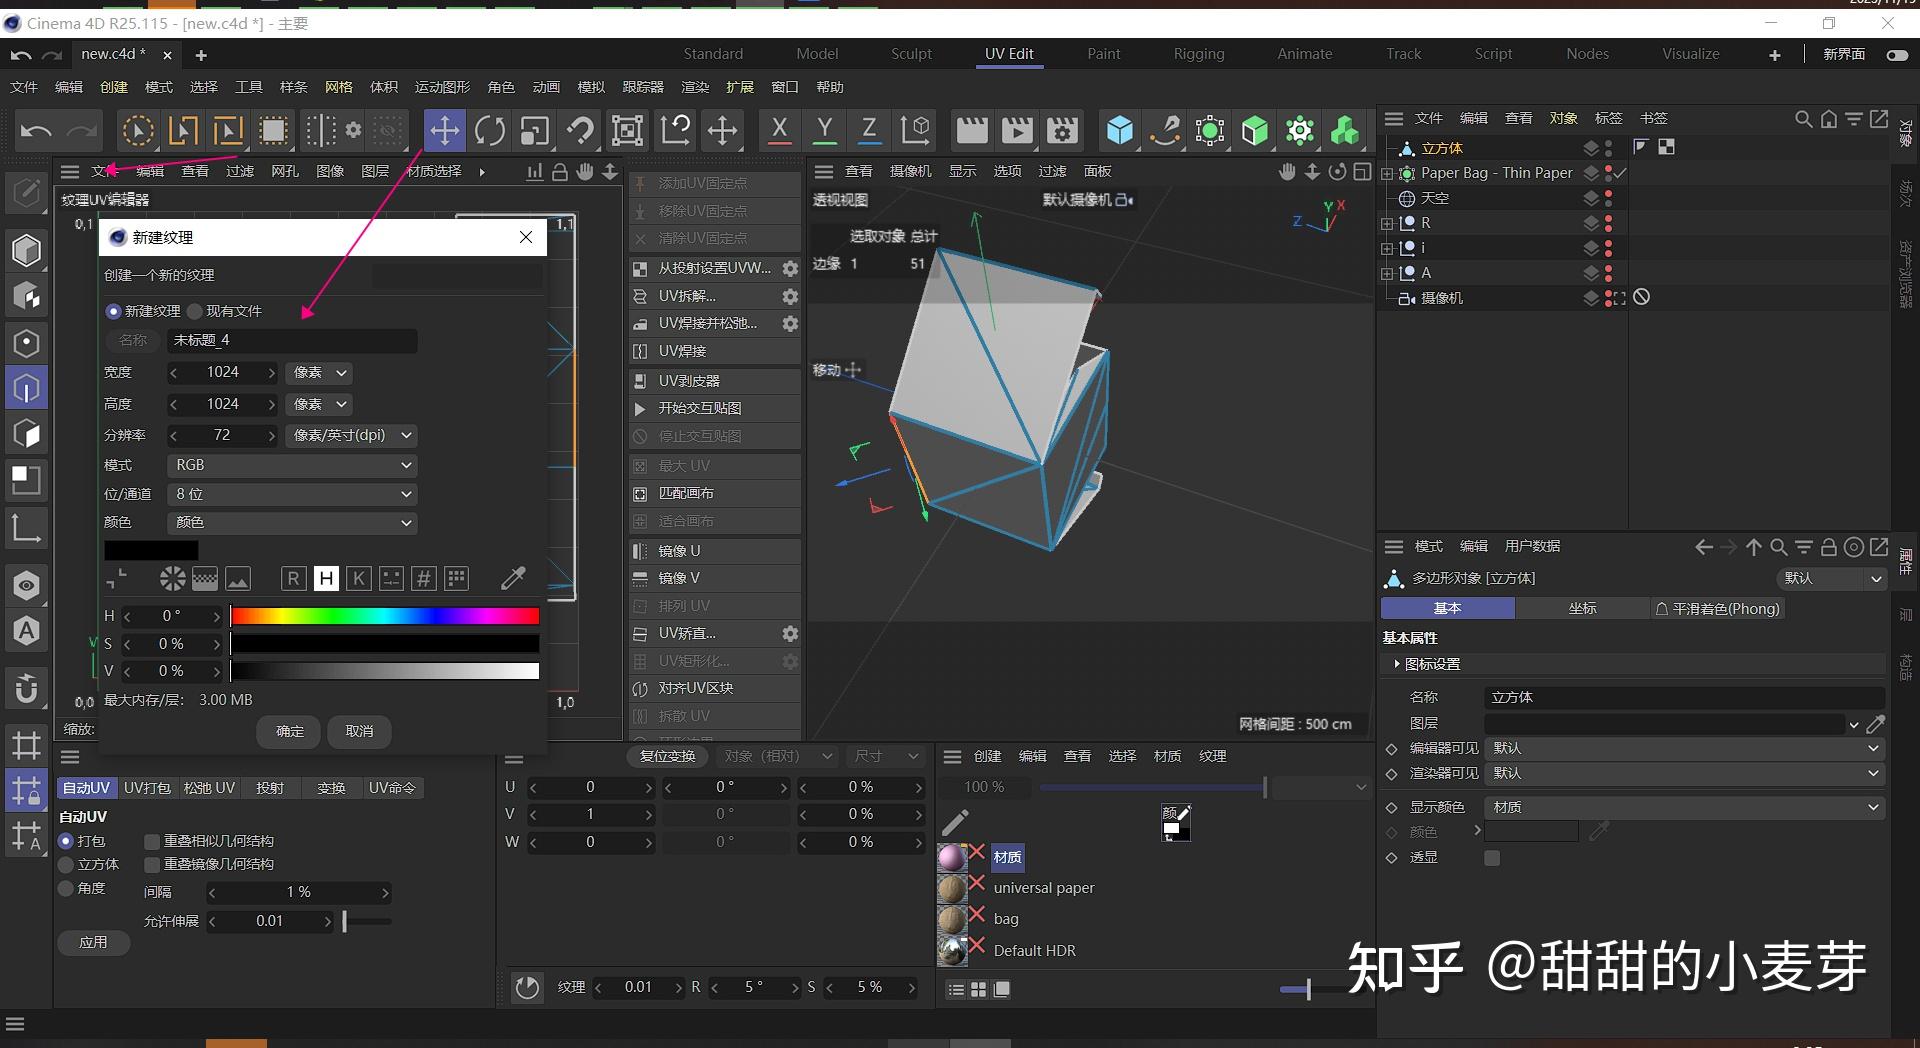This screenshot has height=1048, width=1920.
Task: Select the 现有文件 radio button
Action: (194, 311)
